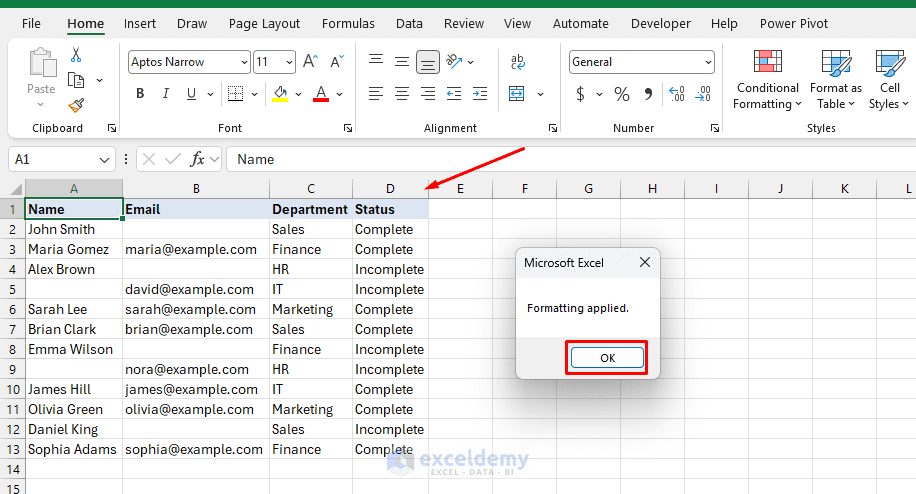Center text horizontally
Viewport: 916px width, 494px height.
click(x=402, y=93)
